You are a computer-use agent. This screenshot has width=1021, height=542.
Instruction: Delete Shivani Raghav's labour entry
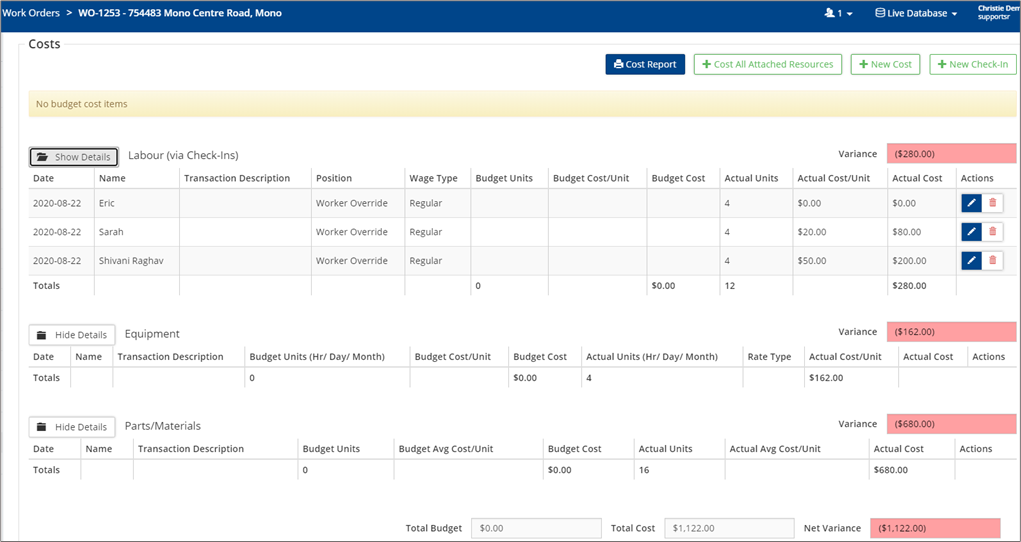(992, 261)
